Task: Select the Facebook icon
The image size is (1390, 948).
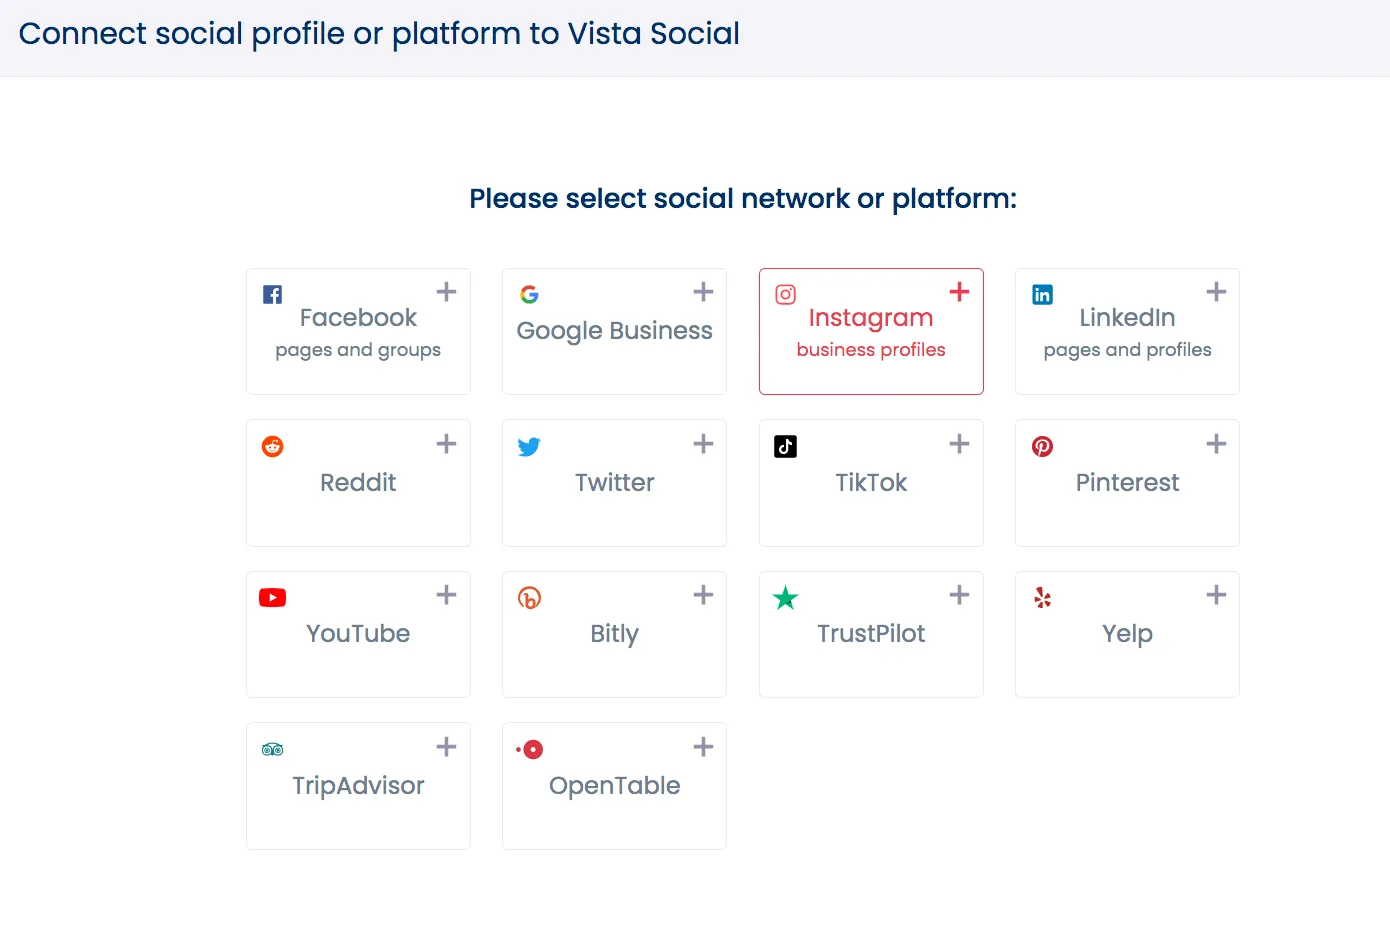Action: click(272, 294)
